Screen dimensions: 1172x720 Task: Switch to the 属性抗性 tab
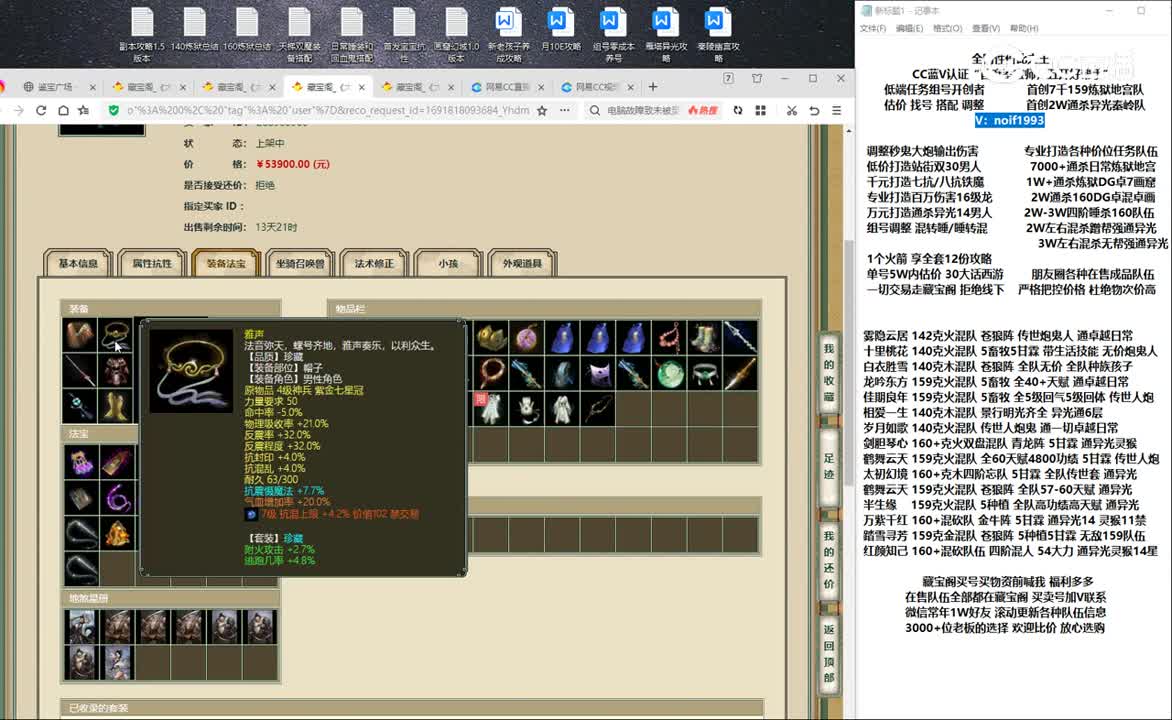coord(152,263)
